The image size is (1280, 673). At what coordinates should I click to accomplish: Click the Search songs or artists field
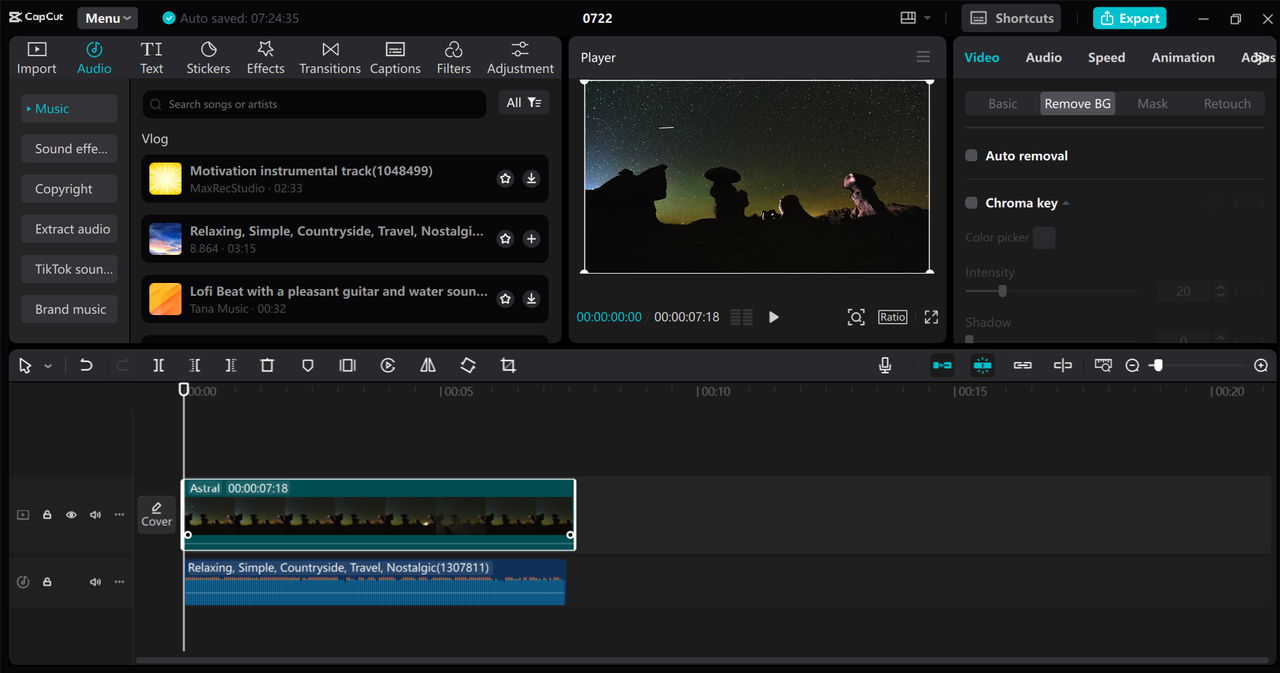point(314,104)
